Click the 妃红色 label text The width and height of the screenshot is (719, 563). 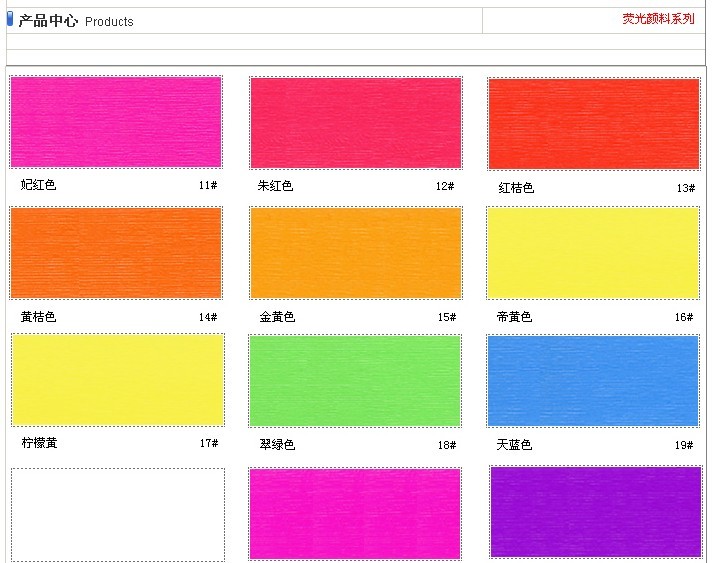[39, 185]
